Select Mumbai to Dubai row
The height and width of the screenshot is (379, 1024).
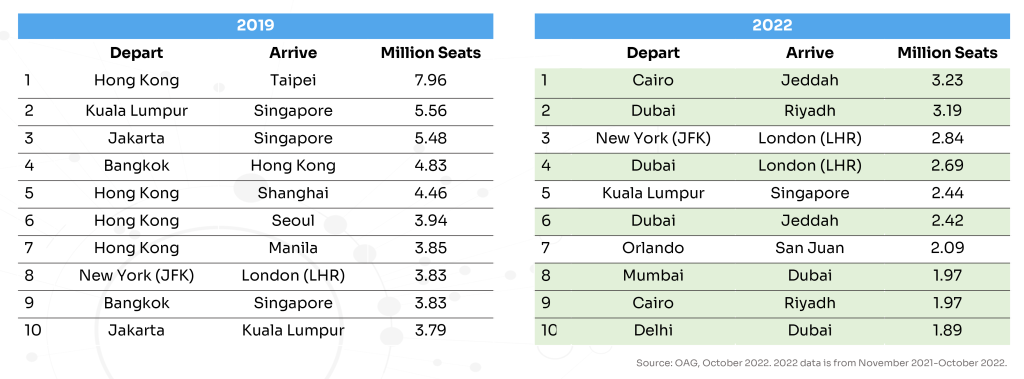pyautogui.click(x=772, y=276)
